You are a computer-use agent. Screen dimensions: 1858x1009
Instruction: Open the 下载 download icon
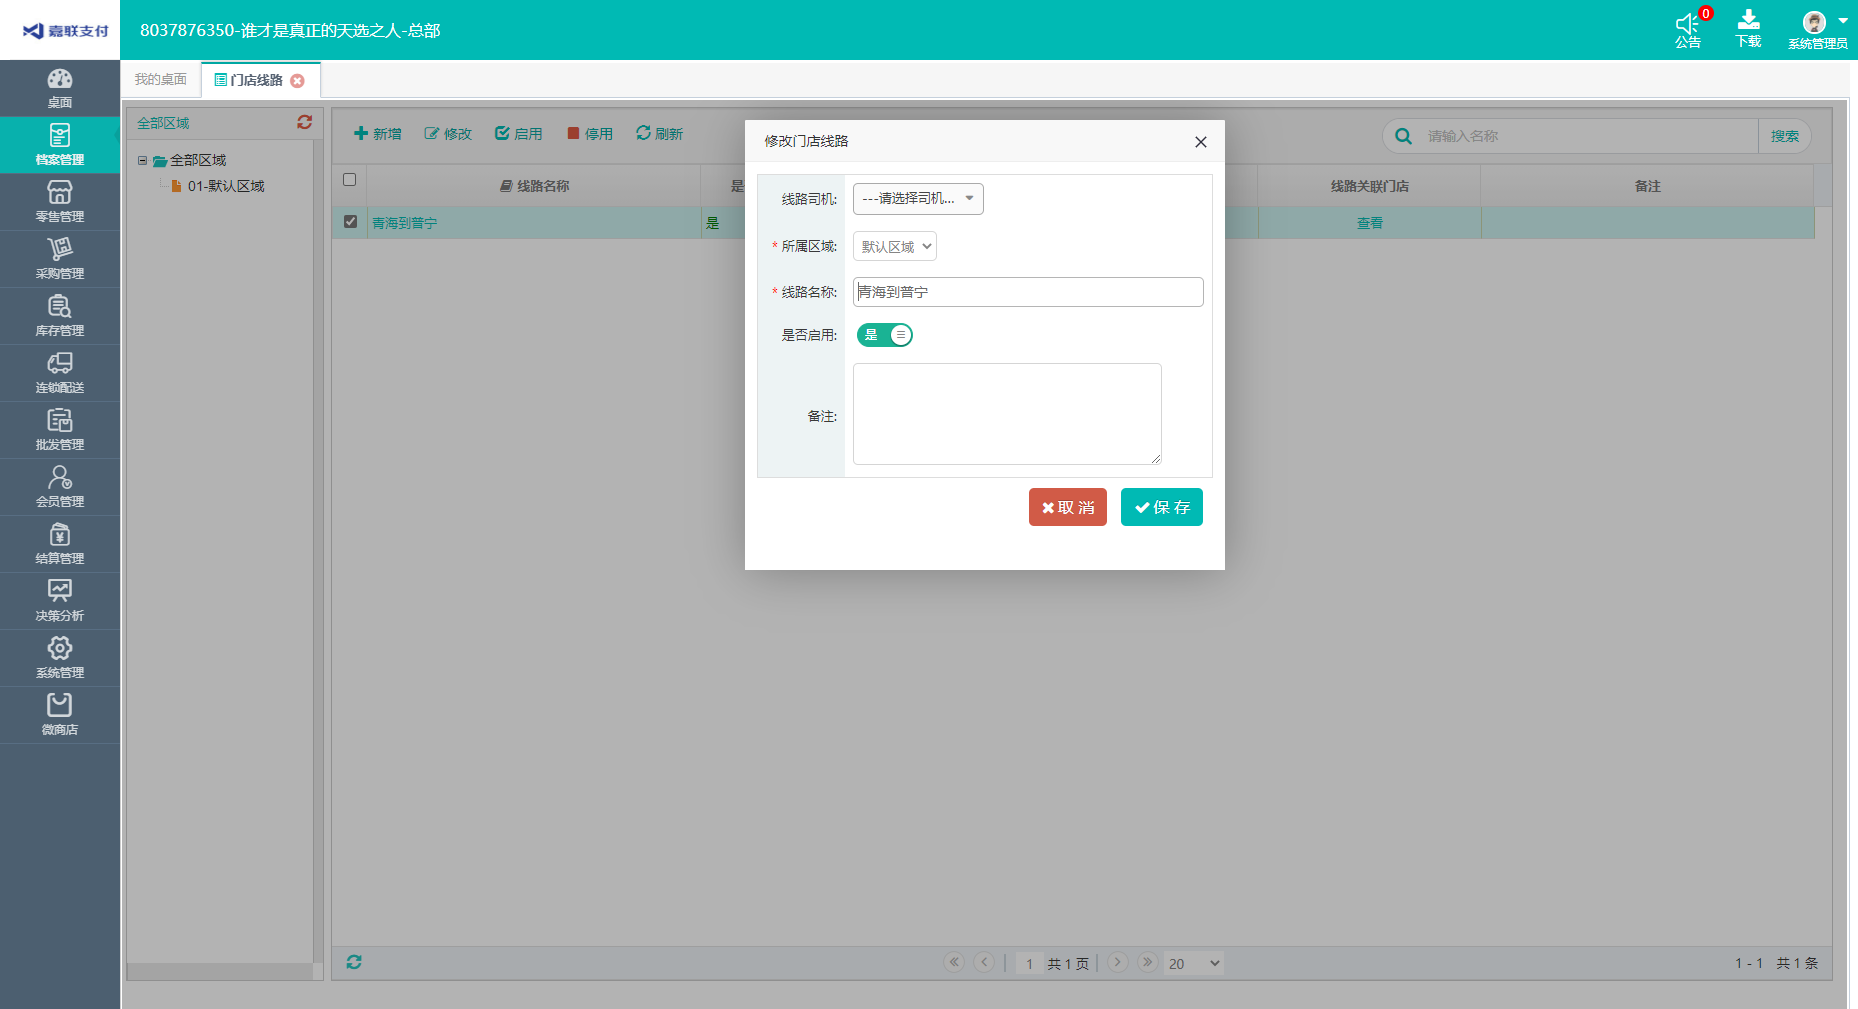coord(1748,29)
